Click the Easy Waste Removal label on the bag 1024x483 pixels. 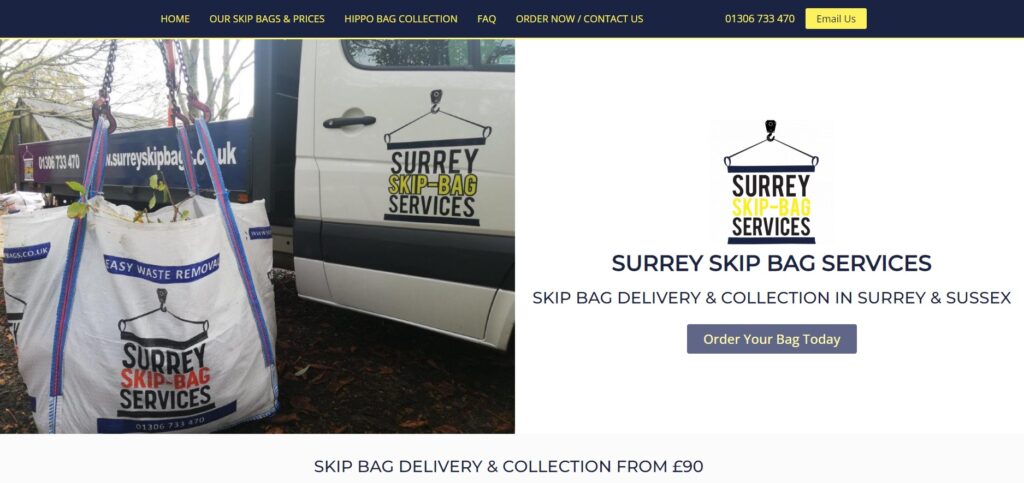[162, 268]
